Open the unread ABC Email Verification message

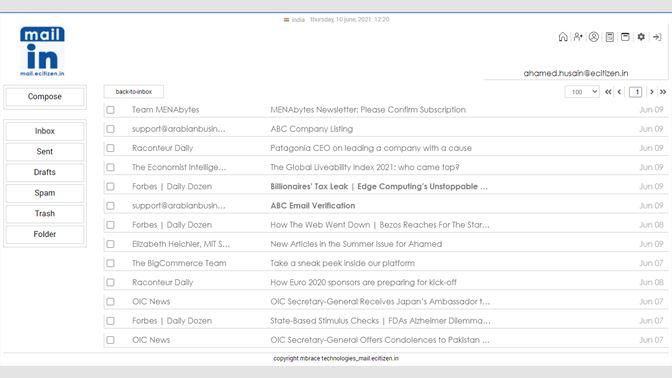(312, 206)
